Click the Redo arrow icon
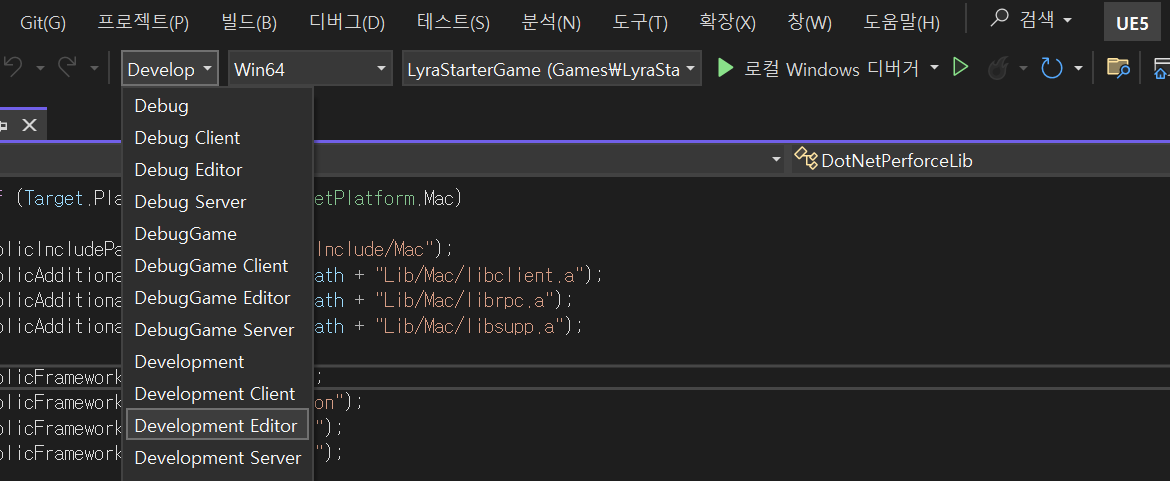The image size is (1170, 481). [x=67, y=69]
